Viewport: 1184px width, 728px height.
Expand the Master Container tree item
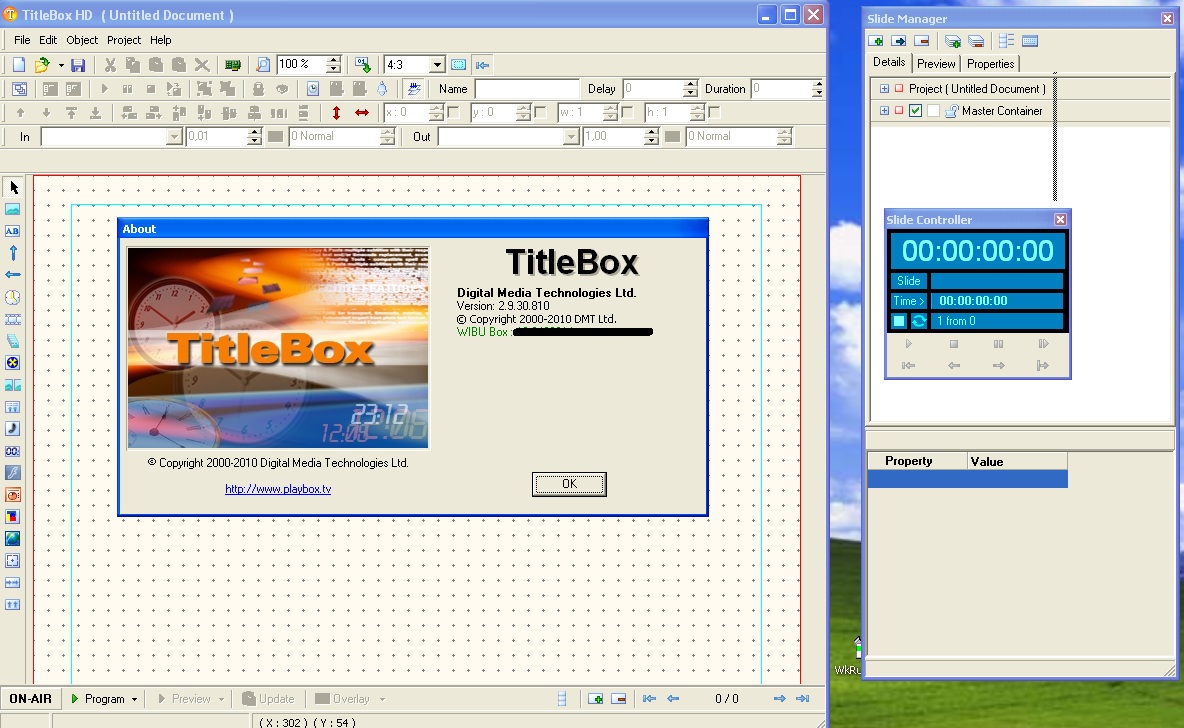885,110
